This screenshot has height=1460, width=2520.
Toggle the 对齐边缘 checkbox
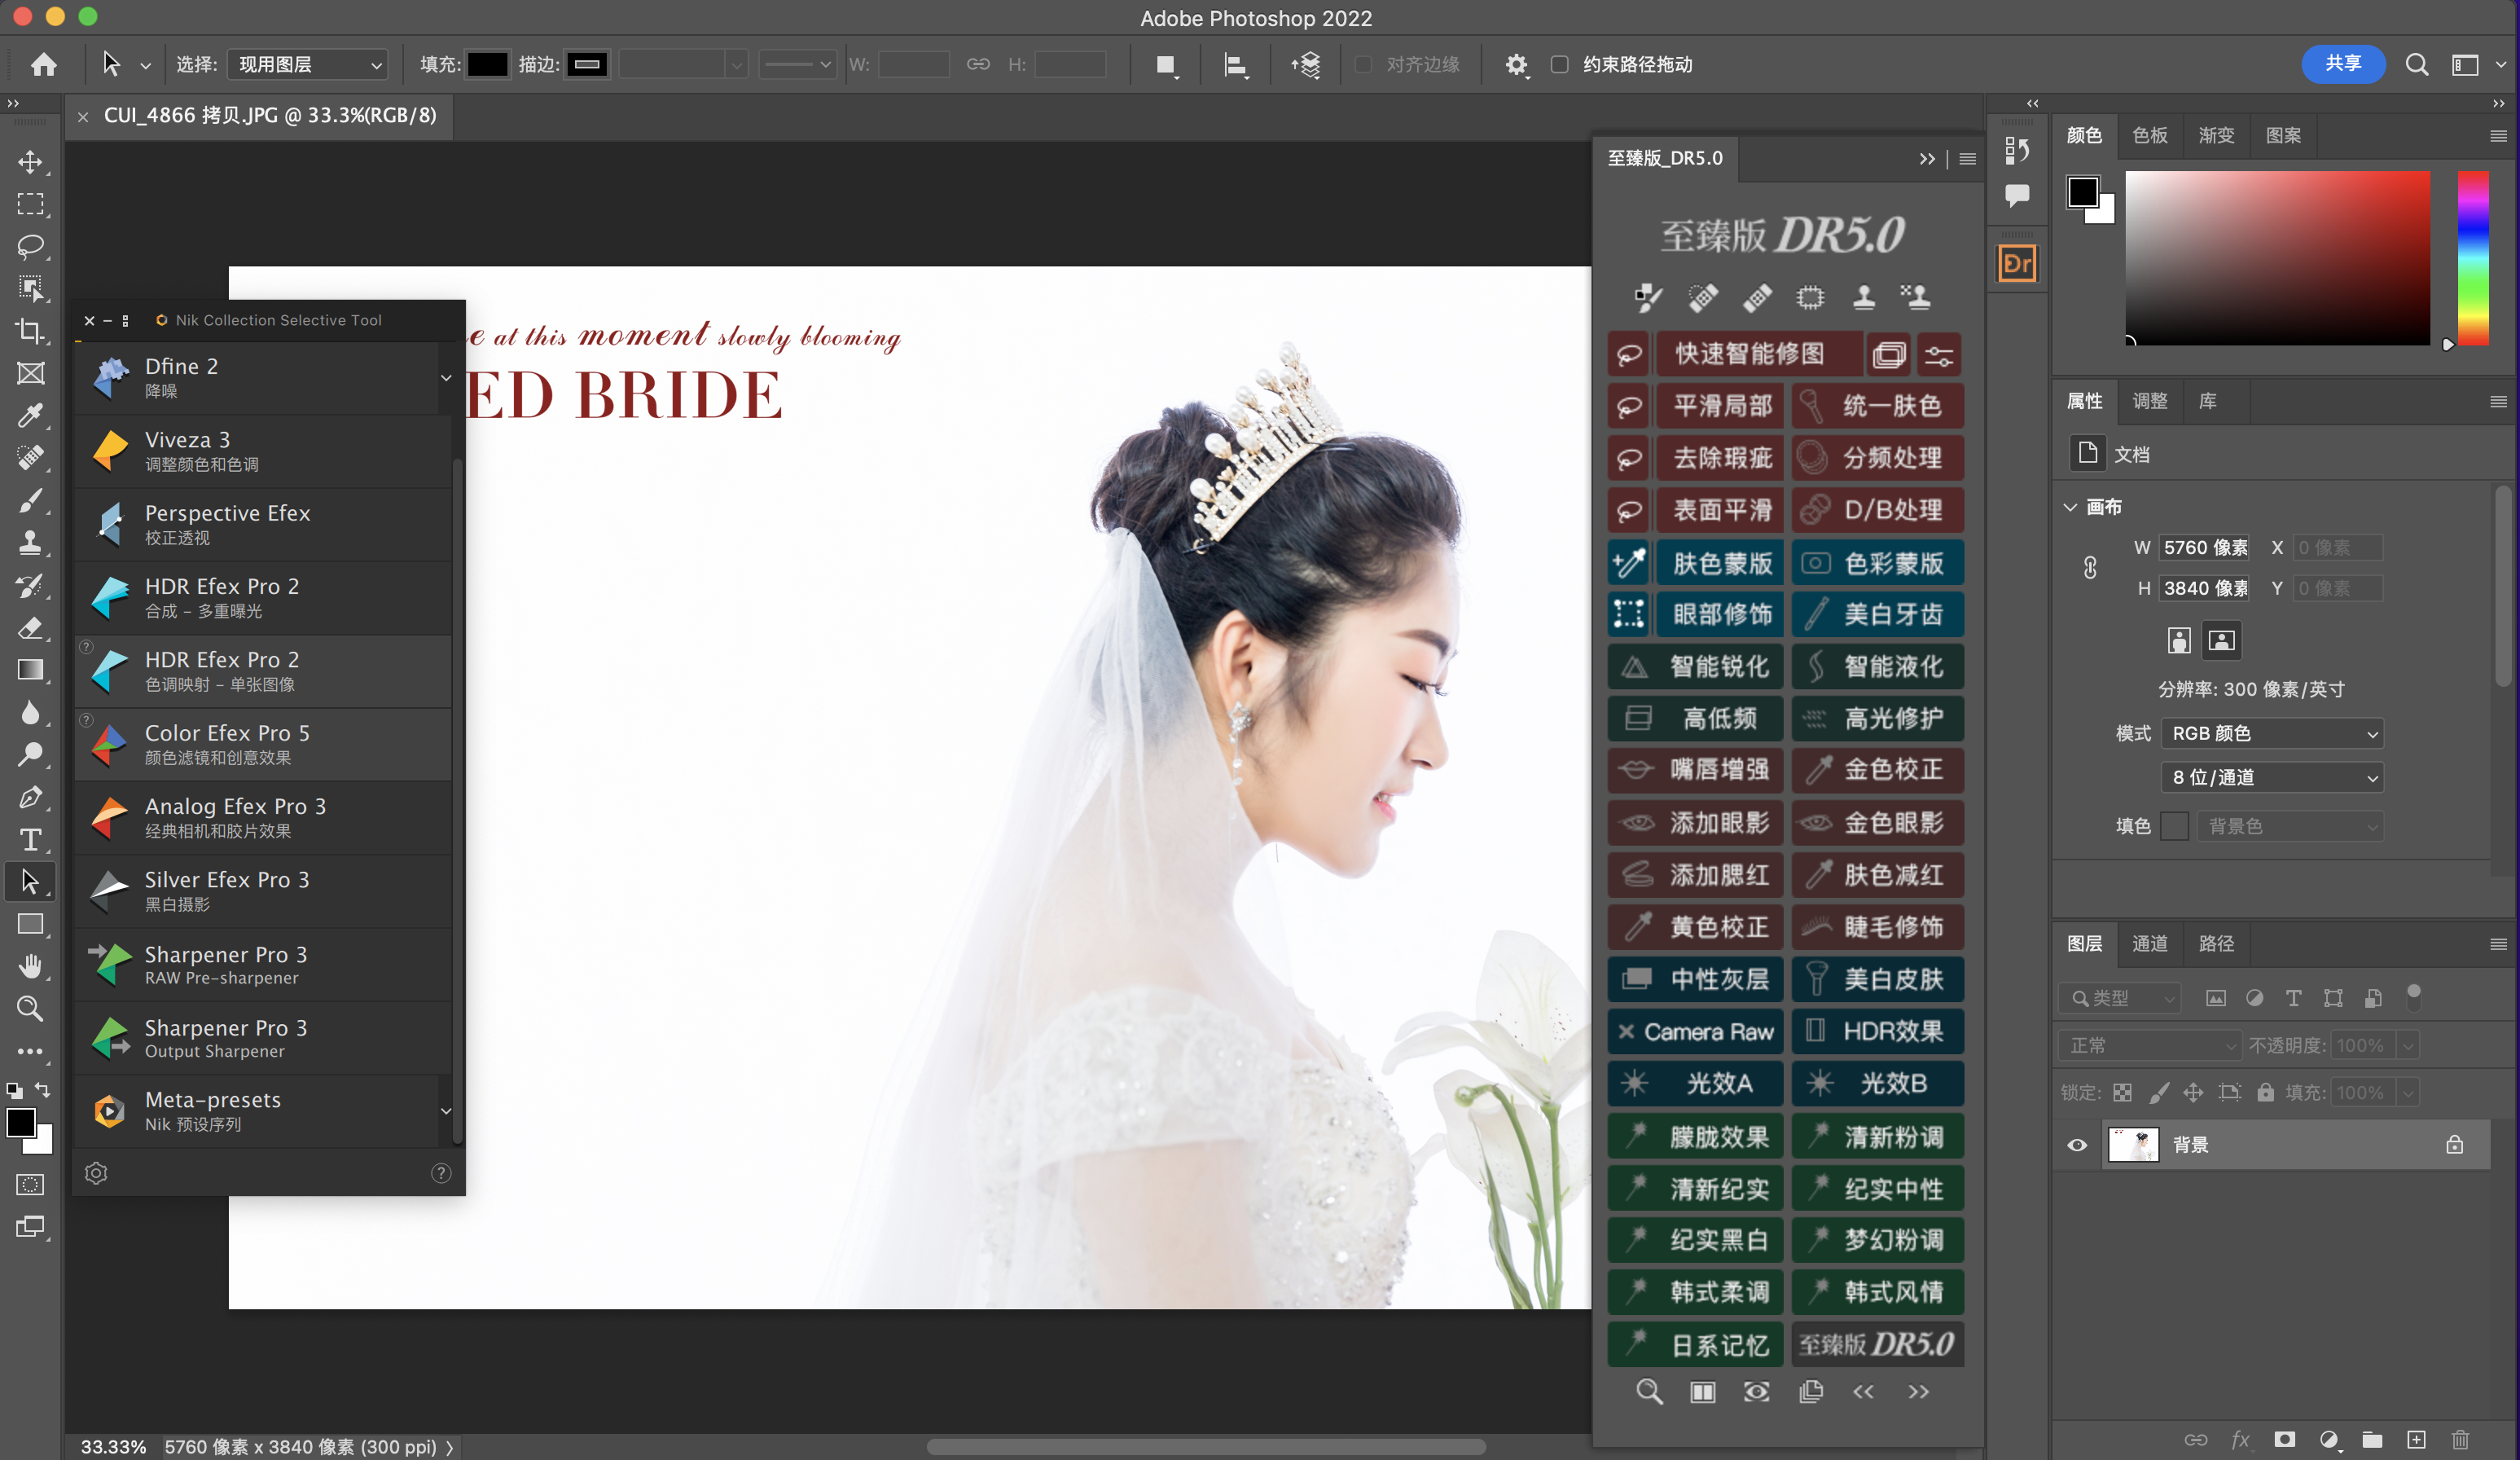1363,65
